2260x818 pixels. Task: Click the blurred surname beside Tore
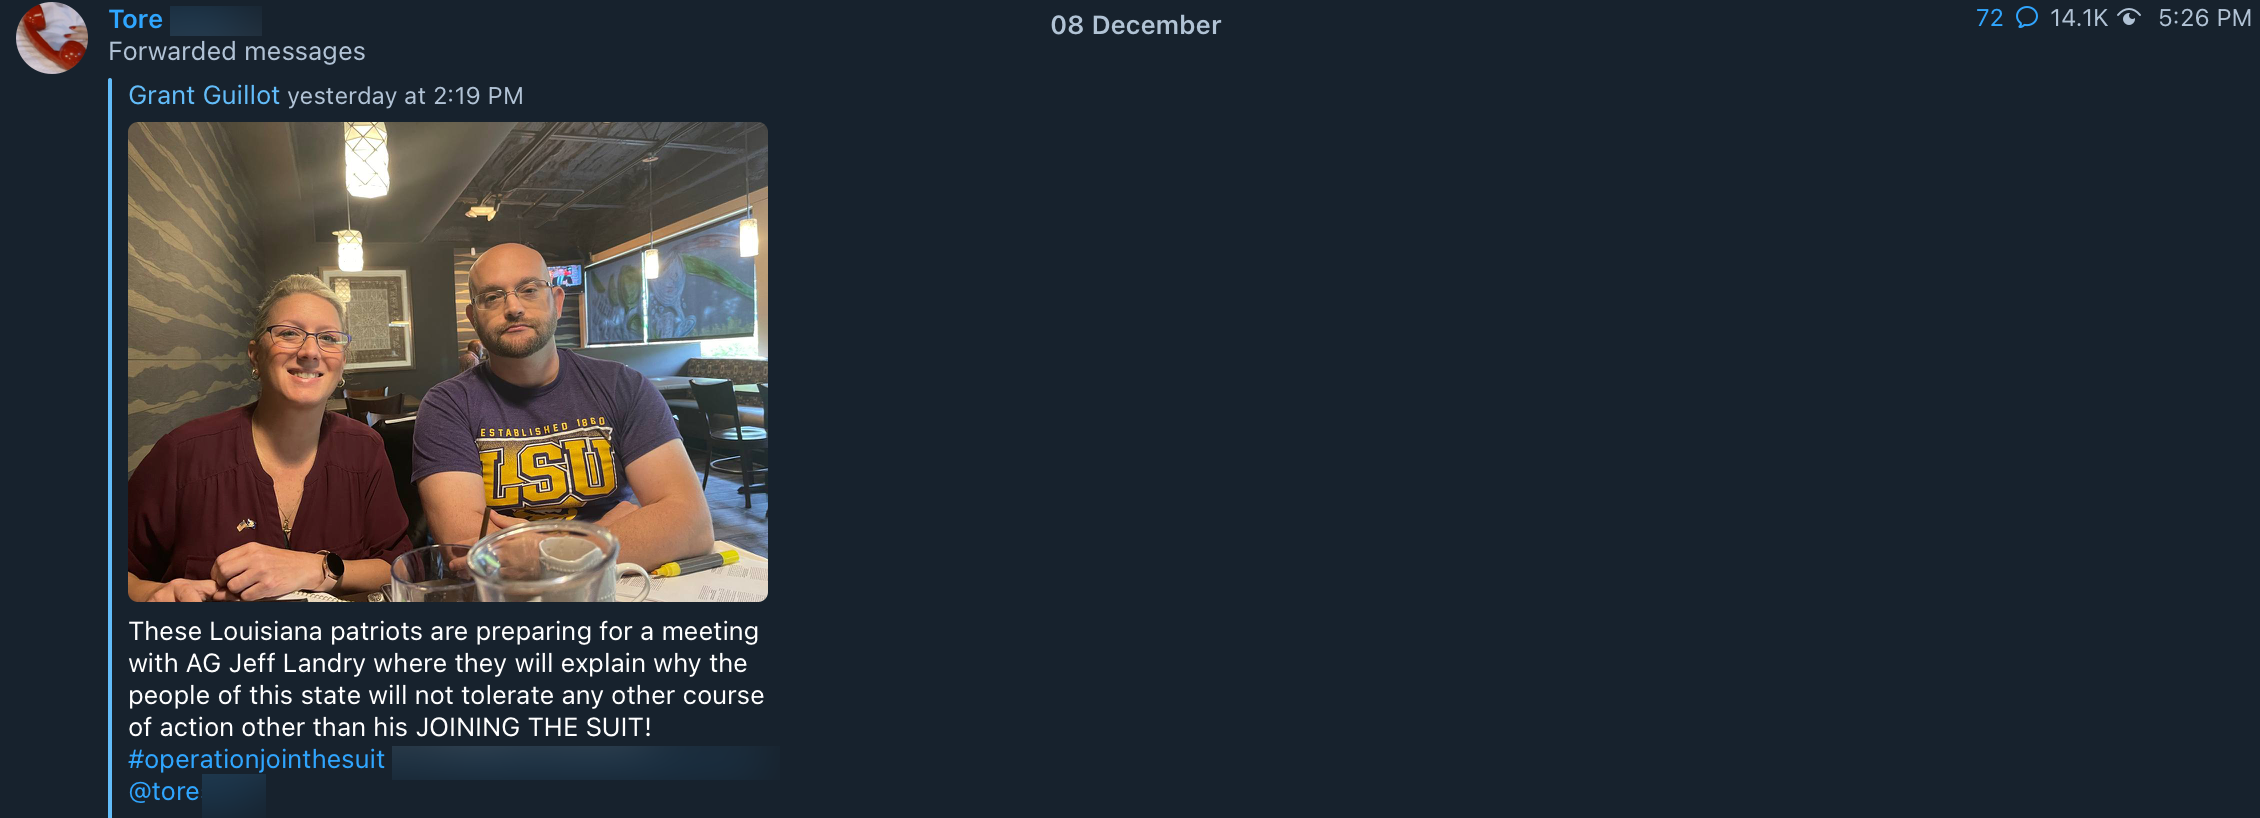216,20
